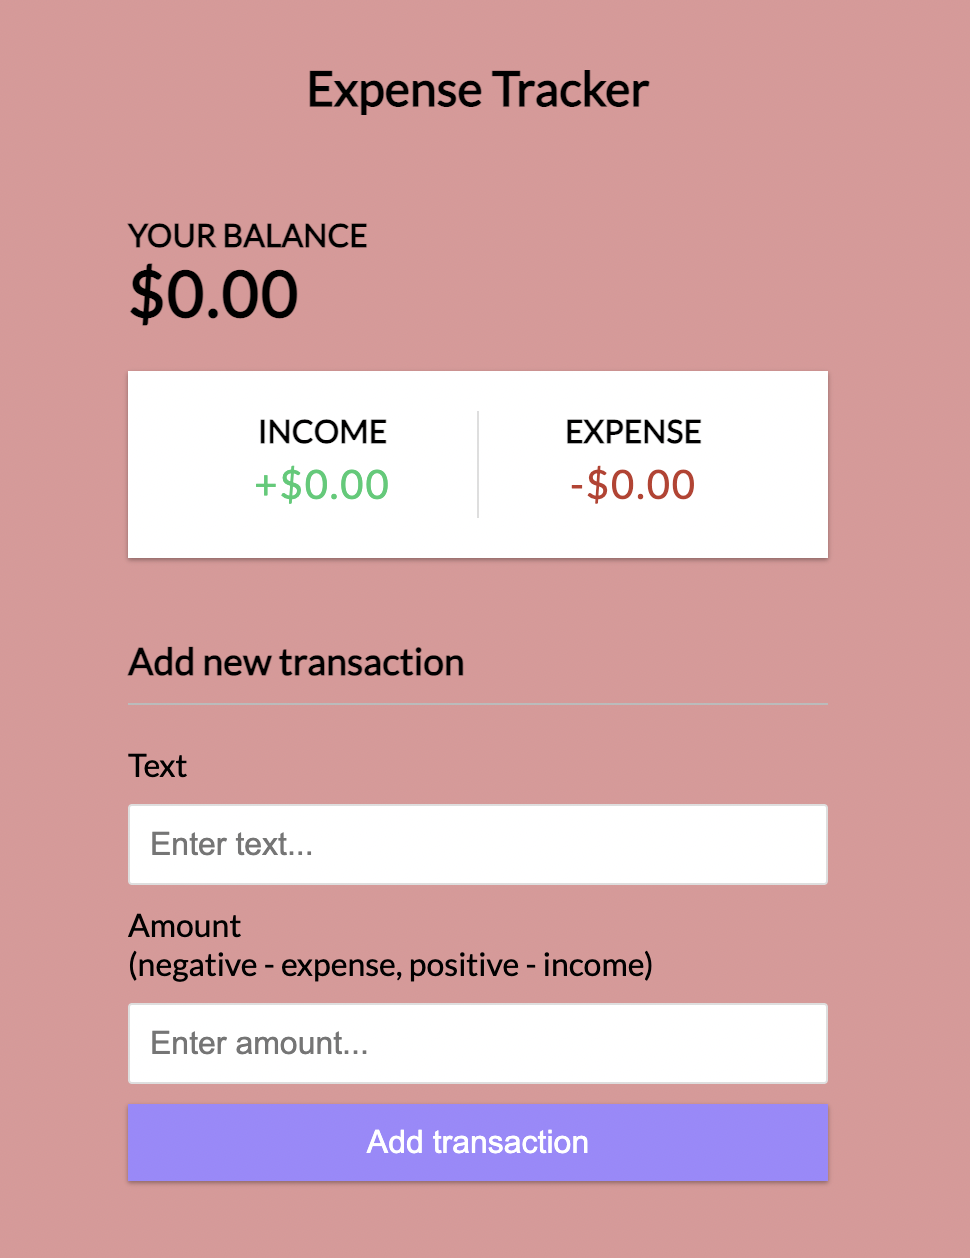Click the vertical divider between Income and Expense
The image size is (970, 1258).
click(x=478, y=464)
